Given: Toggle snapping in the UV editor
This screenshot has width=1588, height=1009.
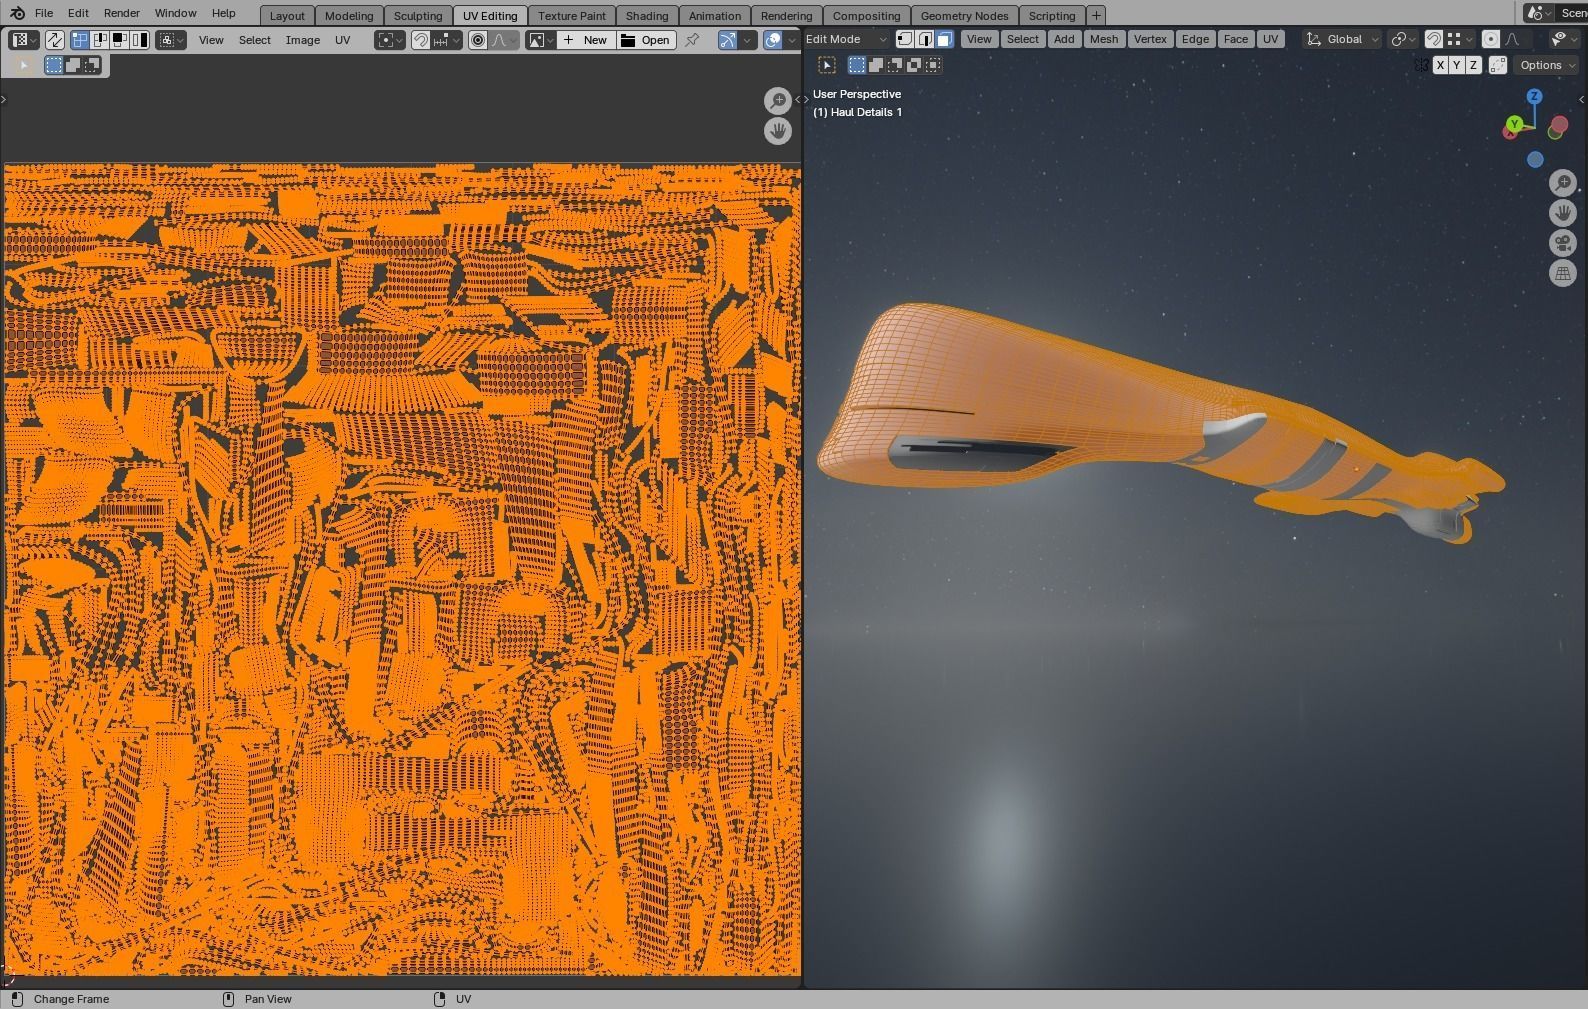Looking at the screenshot, I should [x=421, y=40].
